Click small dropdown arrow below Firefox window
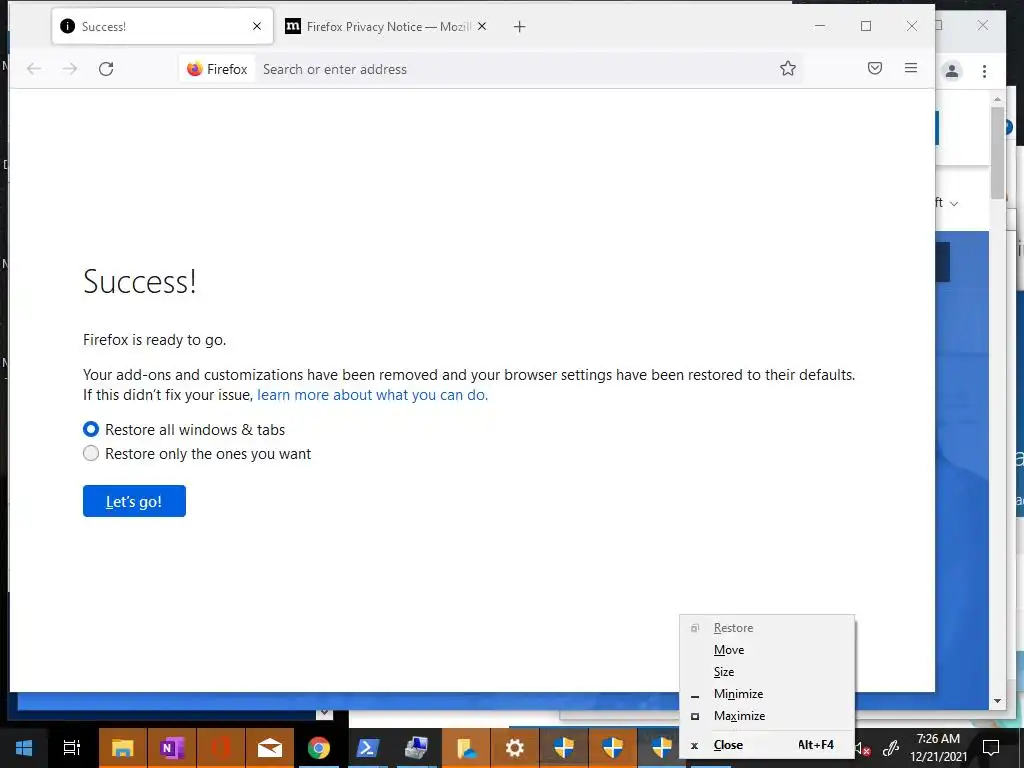Image resolution: width=1024 pixels, height=768 pixels. [x=325, y=713]
